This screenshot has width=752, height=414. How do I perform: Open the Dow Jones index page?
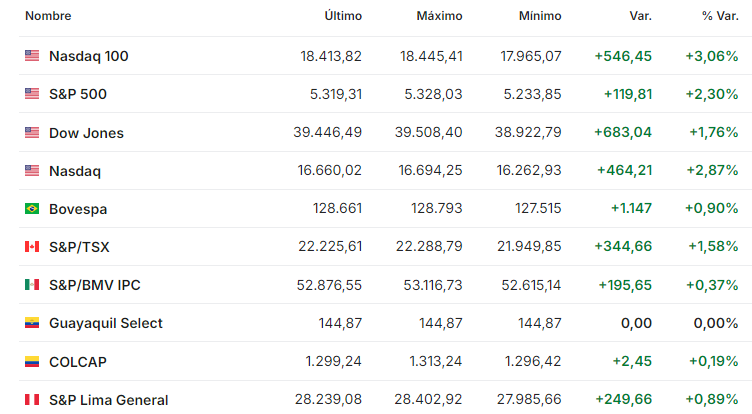pyautogui.click(x=86, y=133)
